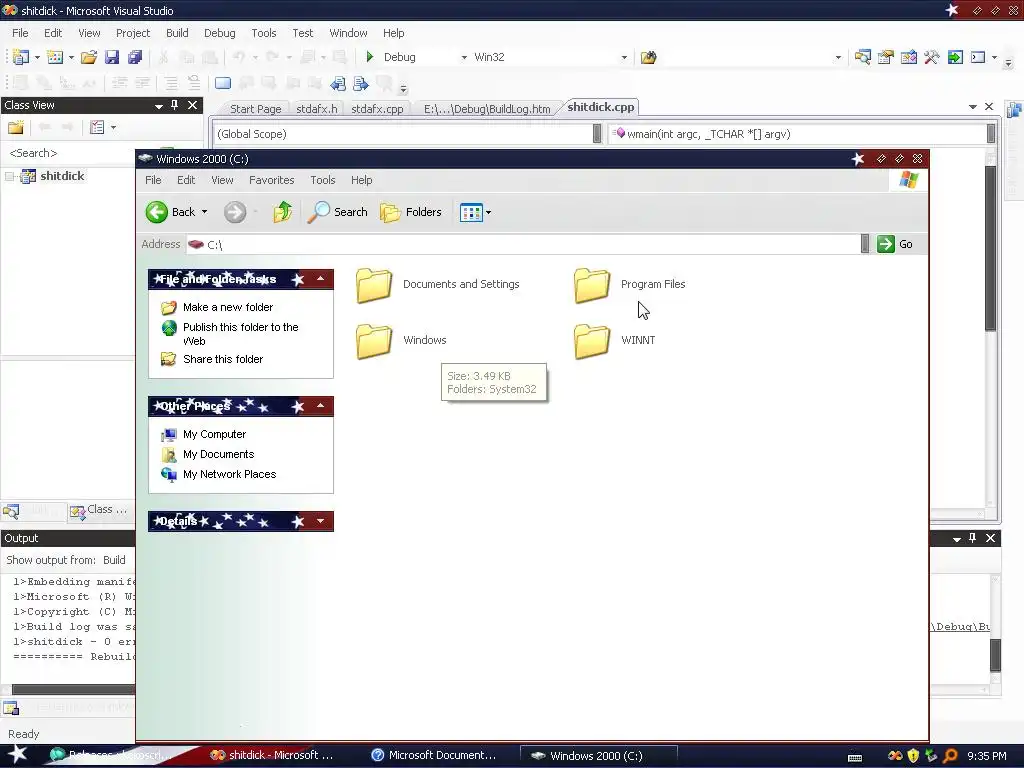
Task: Open Find combo box dropdown in toolbar
Action: click(838, 57)
